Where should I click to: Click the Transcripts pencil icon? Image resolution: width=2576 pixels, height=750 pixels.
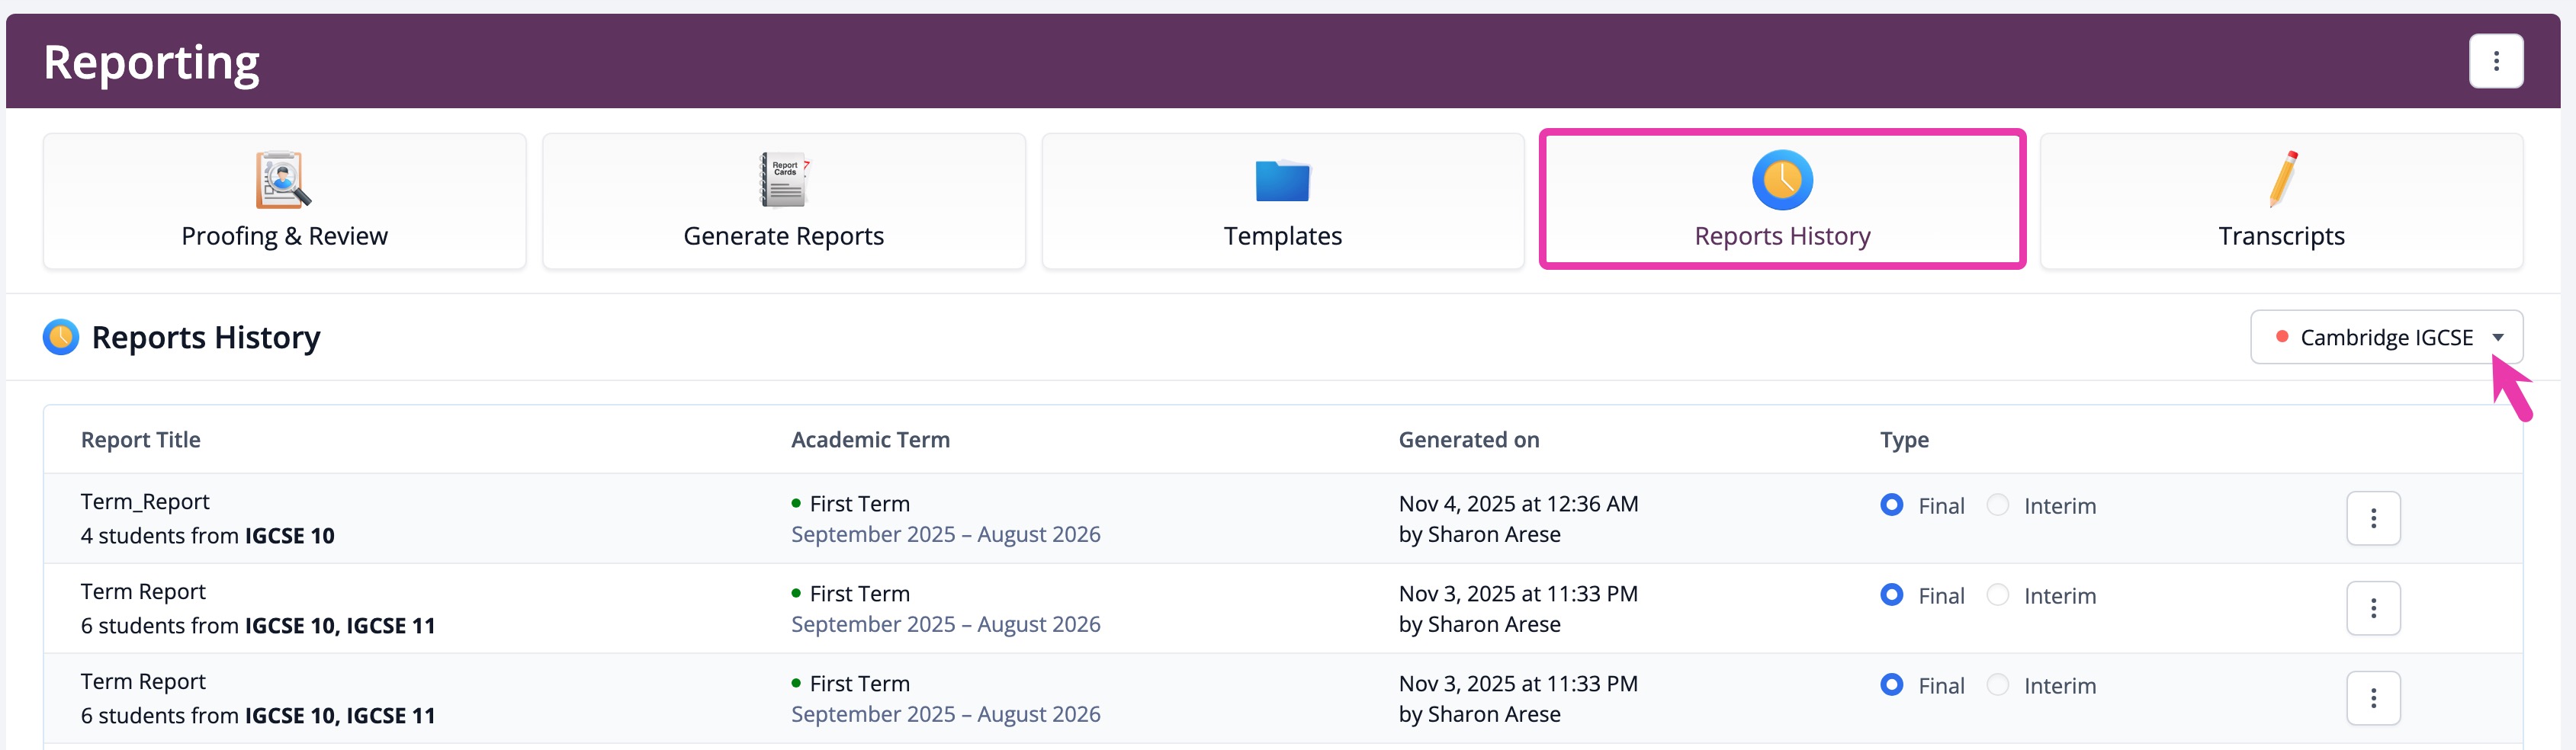click(2283, 179)
